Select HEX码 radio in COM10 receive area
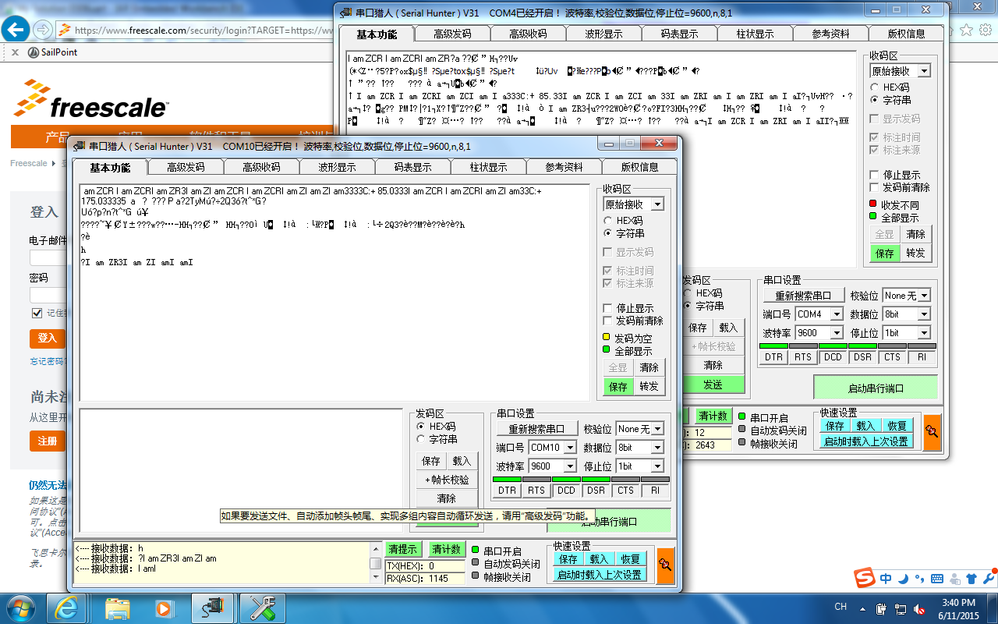 click(607, 220)
